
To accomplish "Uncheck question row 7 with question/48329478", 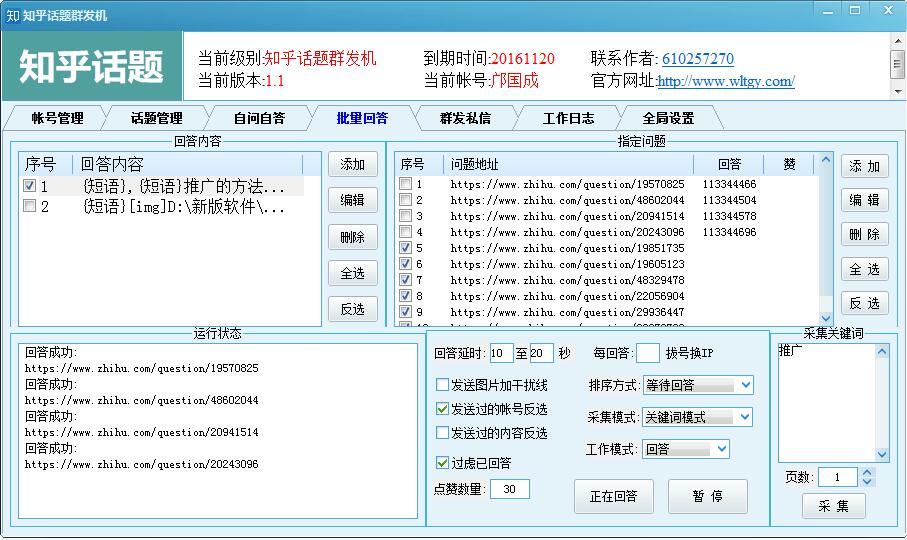I will coord(405,279).
